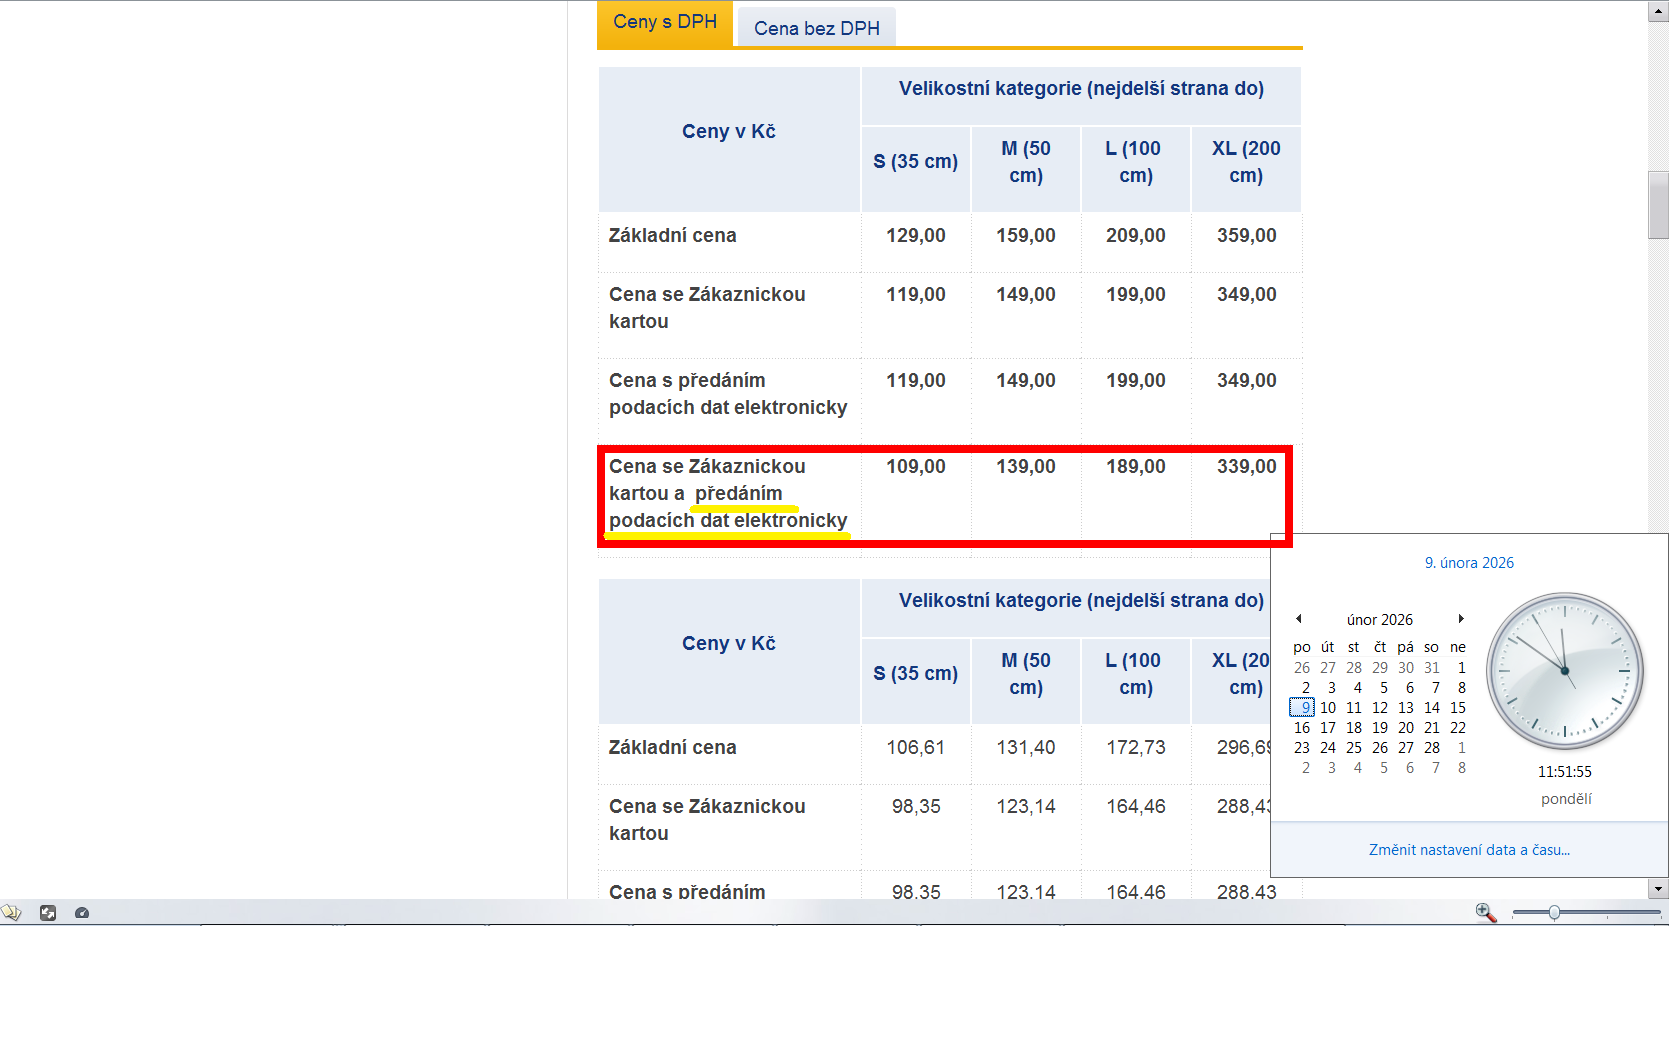The image size is (1680, 1050).
Task: Open Změnit nastavení data a času link
Action: 1469,850
